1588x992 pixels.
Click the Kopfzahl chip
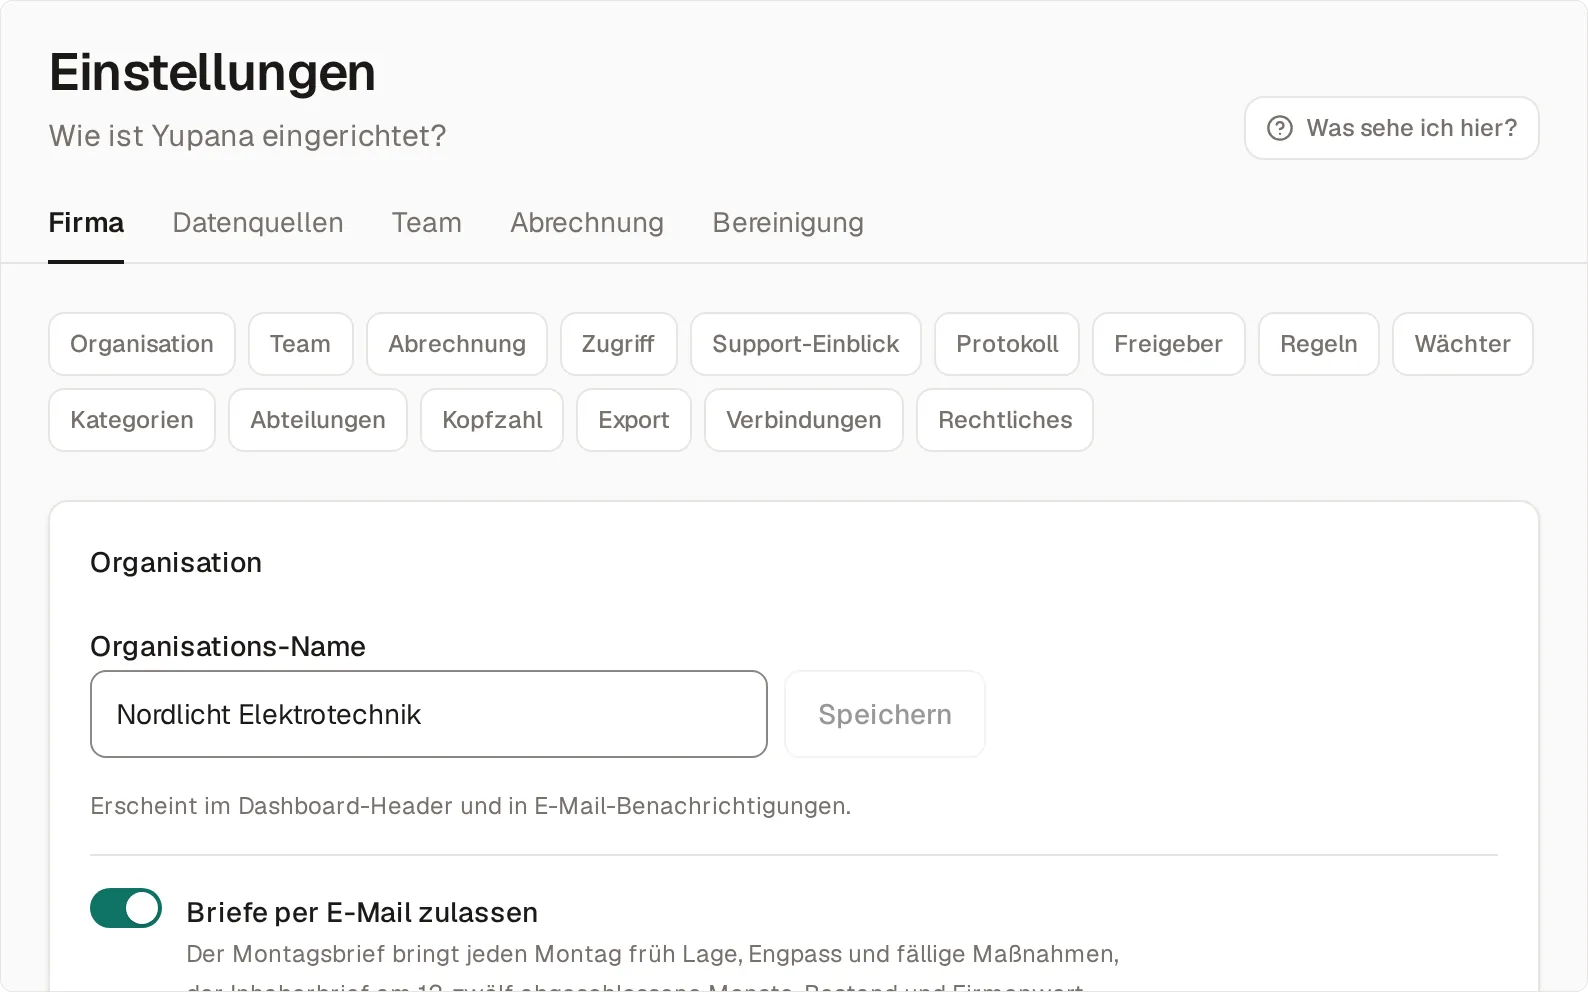(492, 420)
